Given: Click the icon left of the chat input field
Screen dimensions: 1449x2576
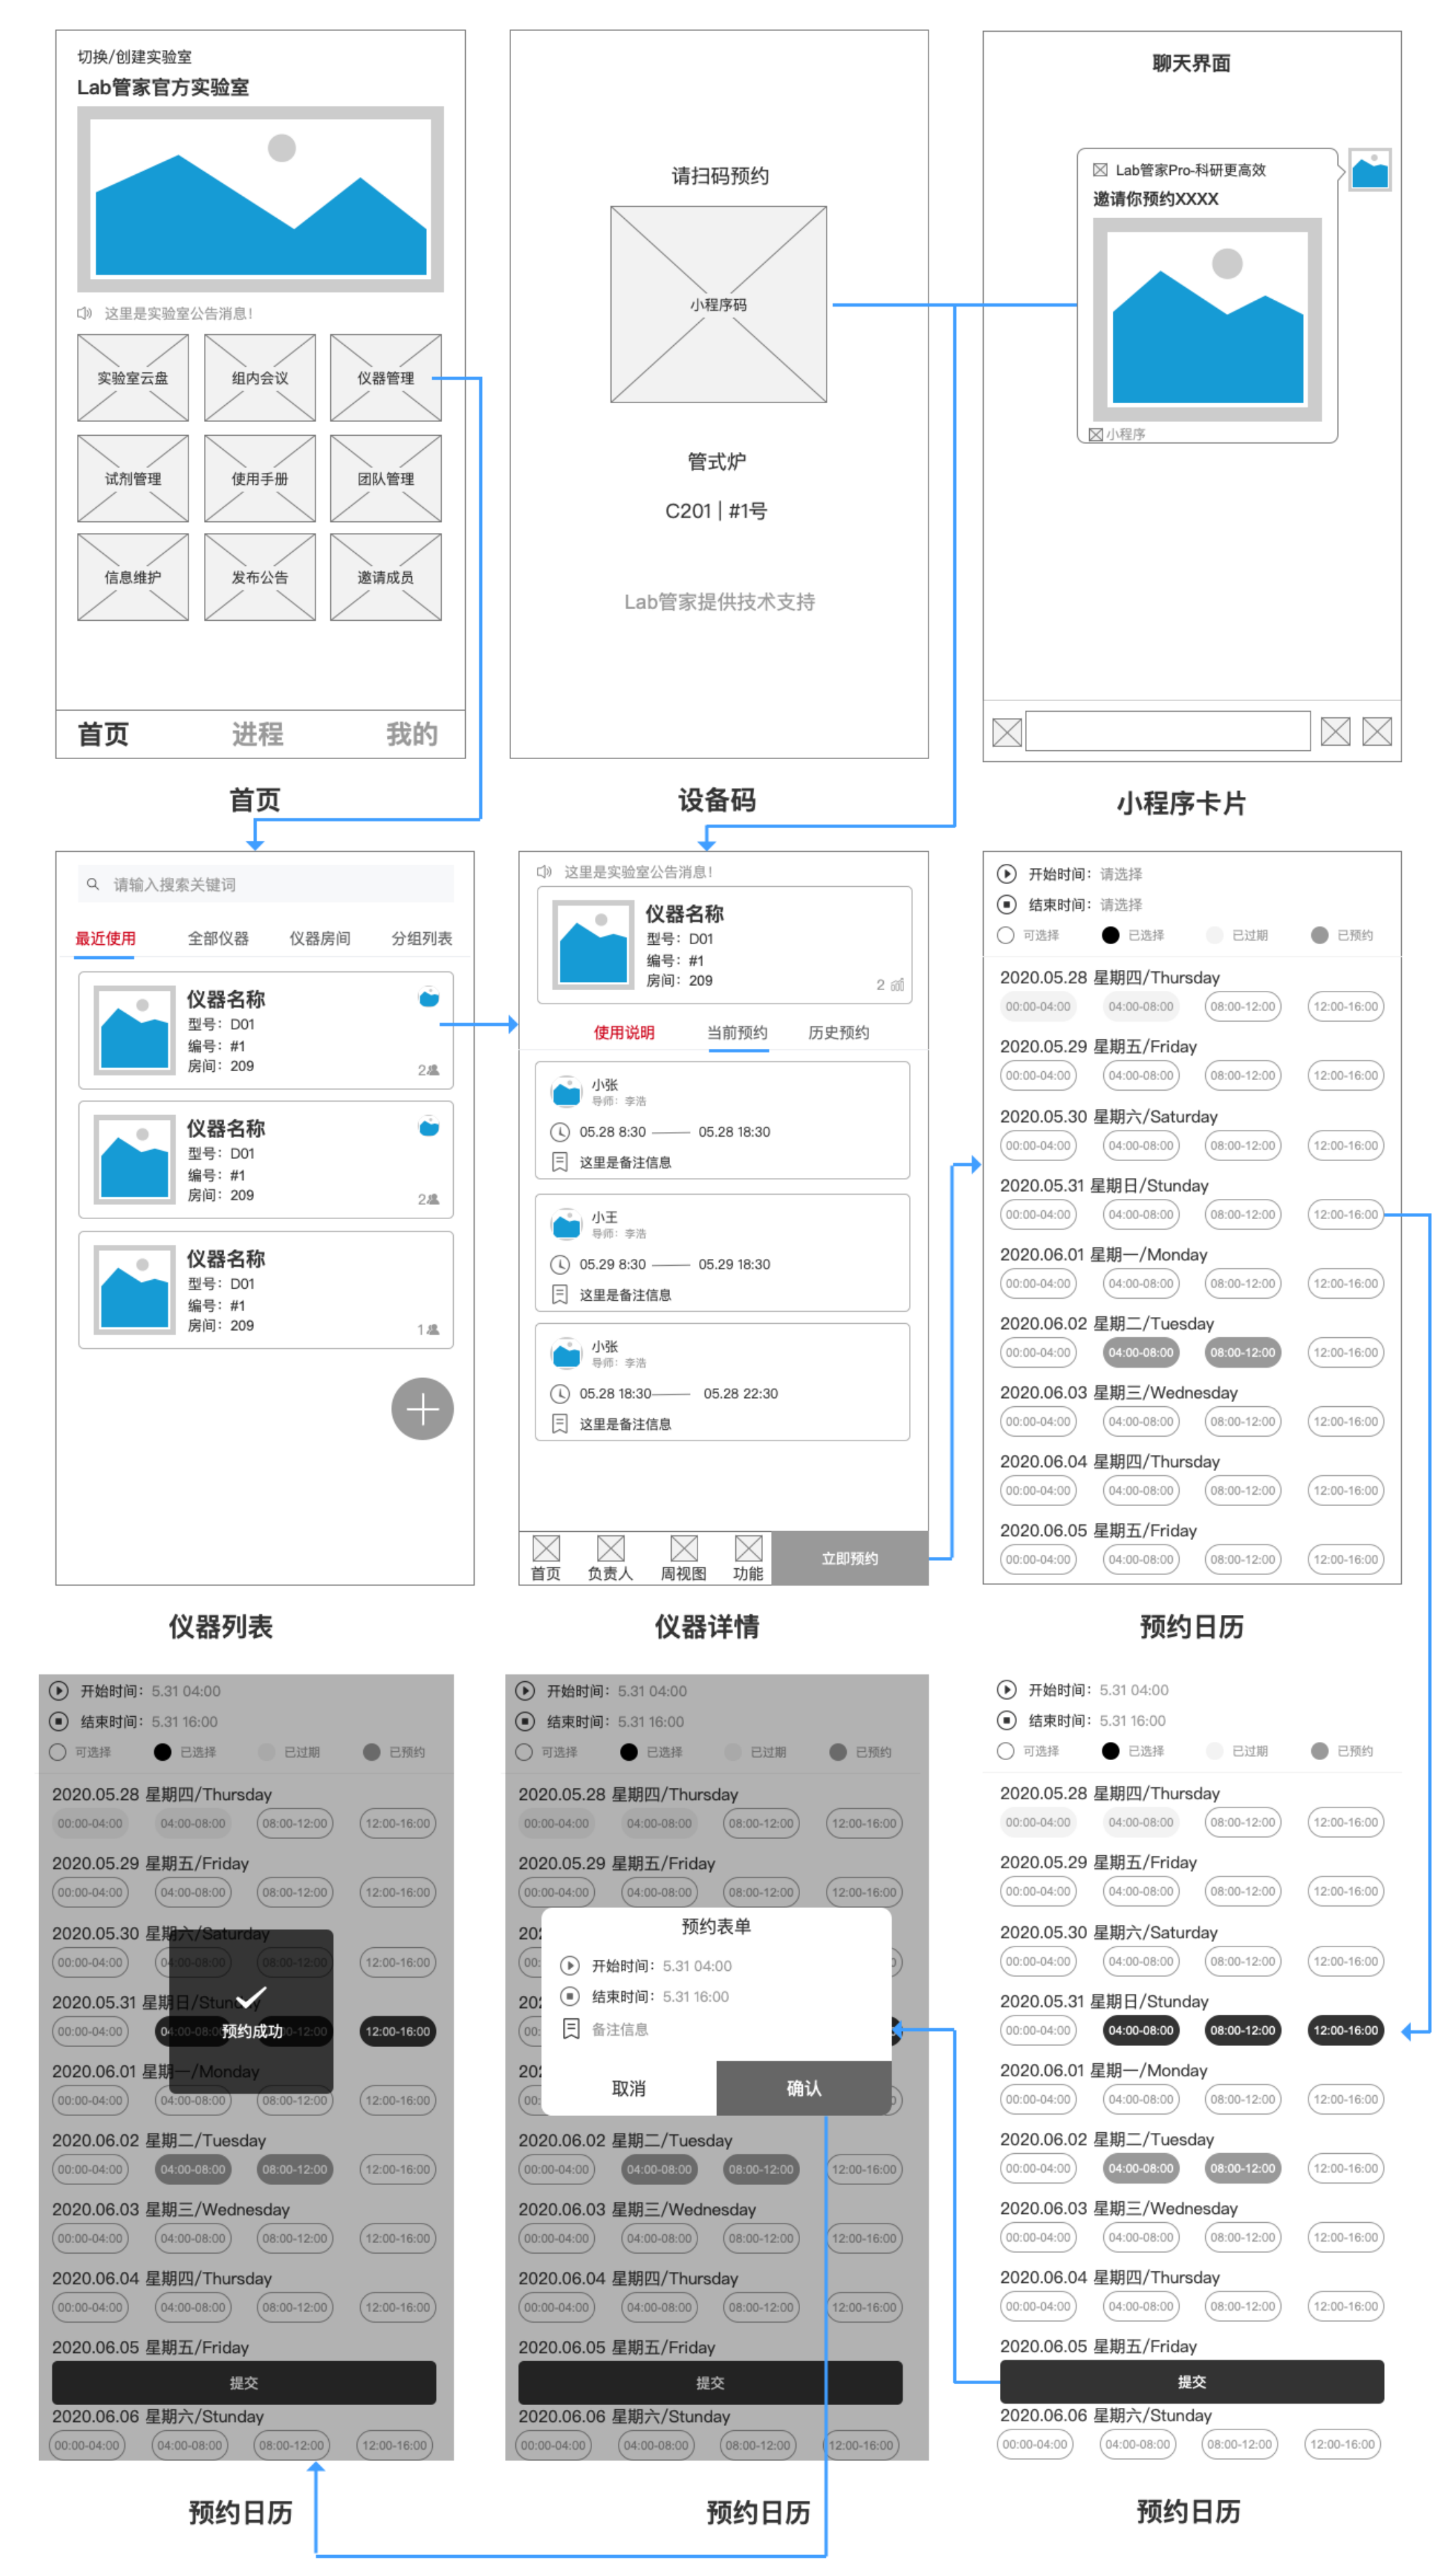Looking at the screenshot, I should (1007, 732).
